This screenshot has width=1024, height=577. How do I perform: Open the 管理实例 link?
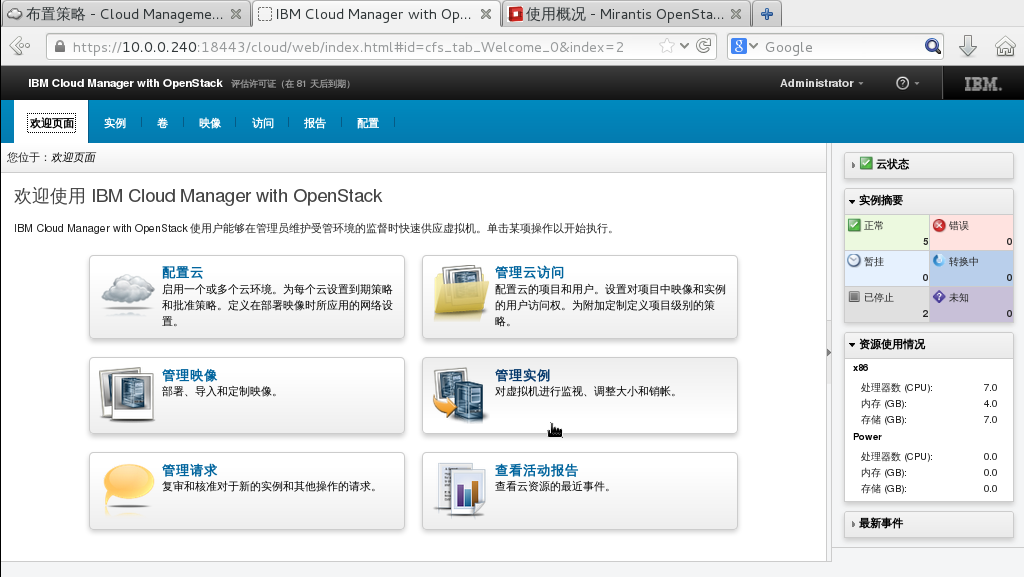tap(522, 375)
